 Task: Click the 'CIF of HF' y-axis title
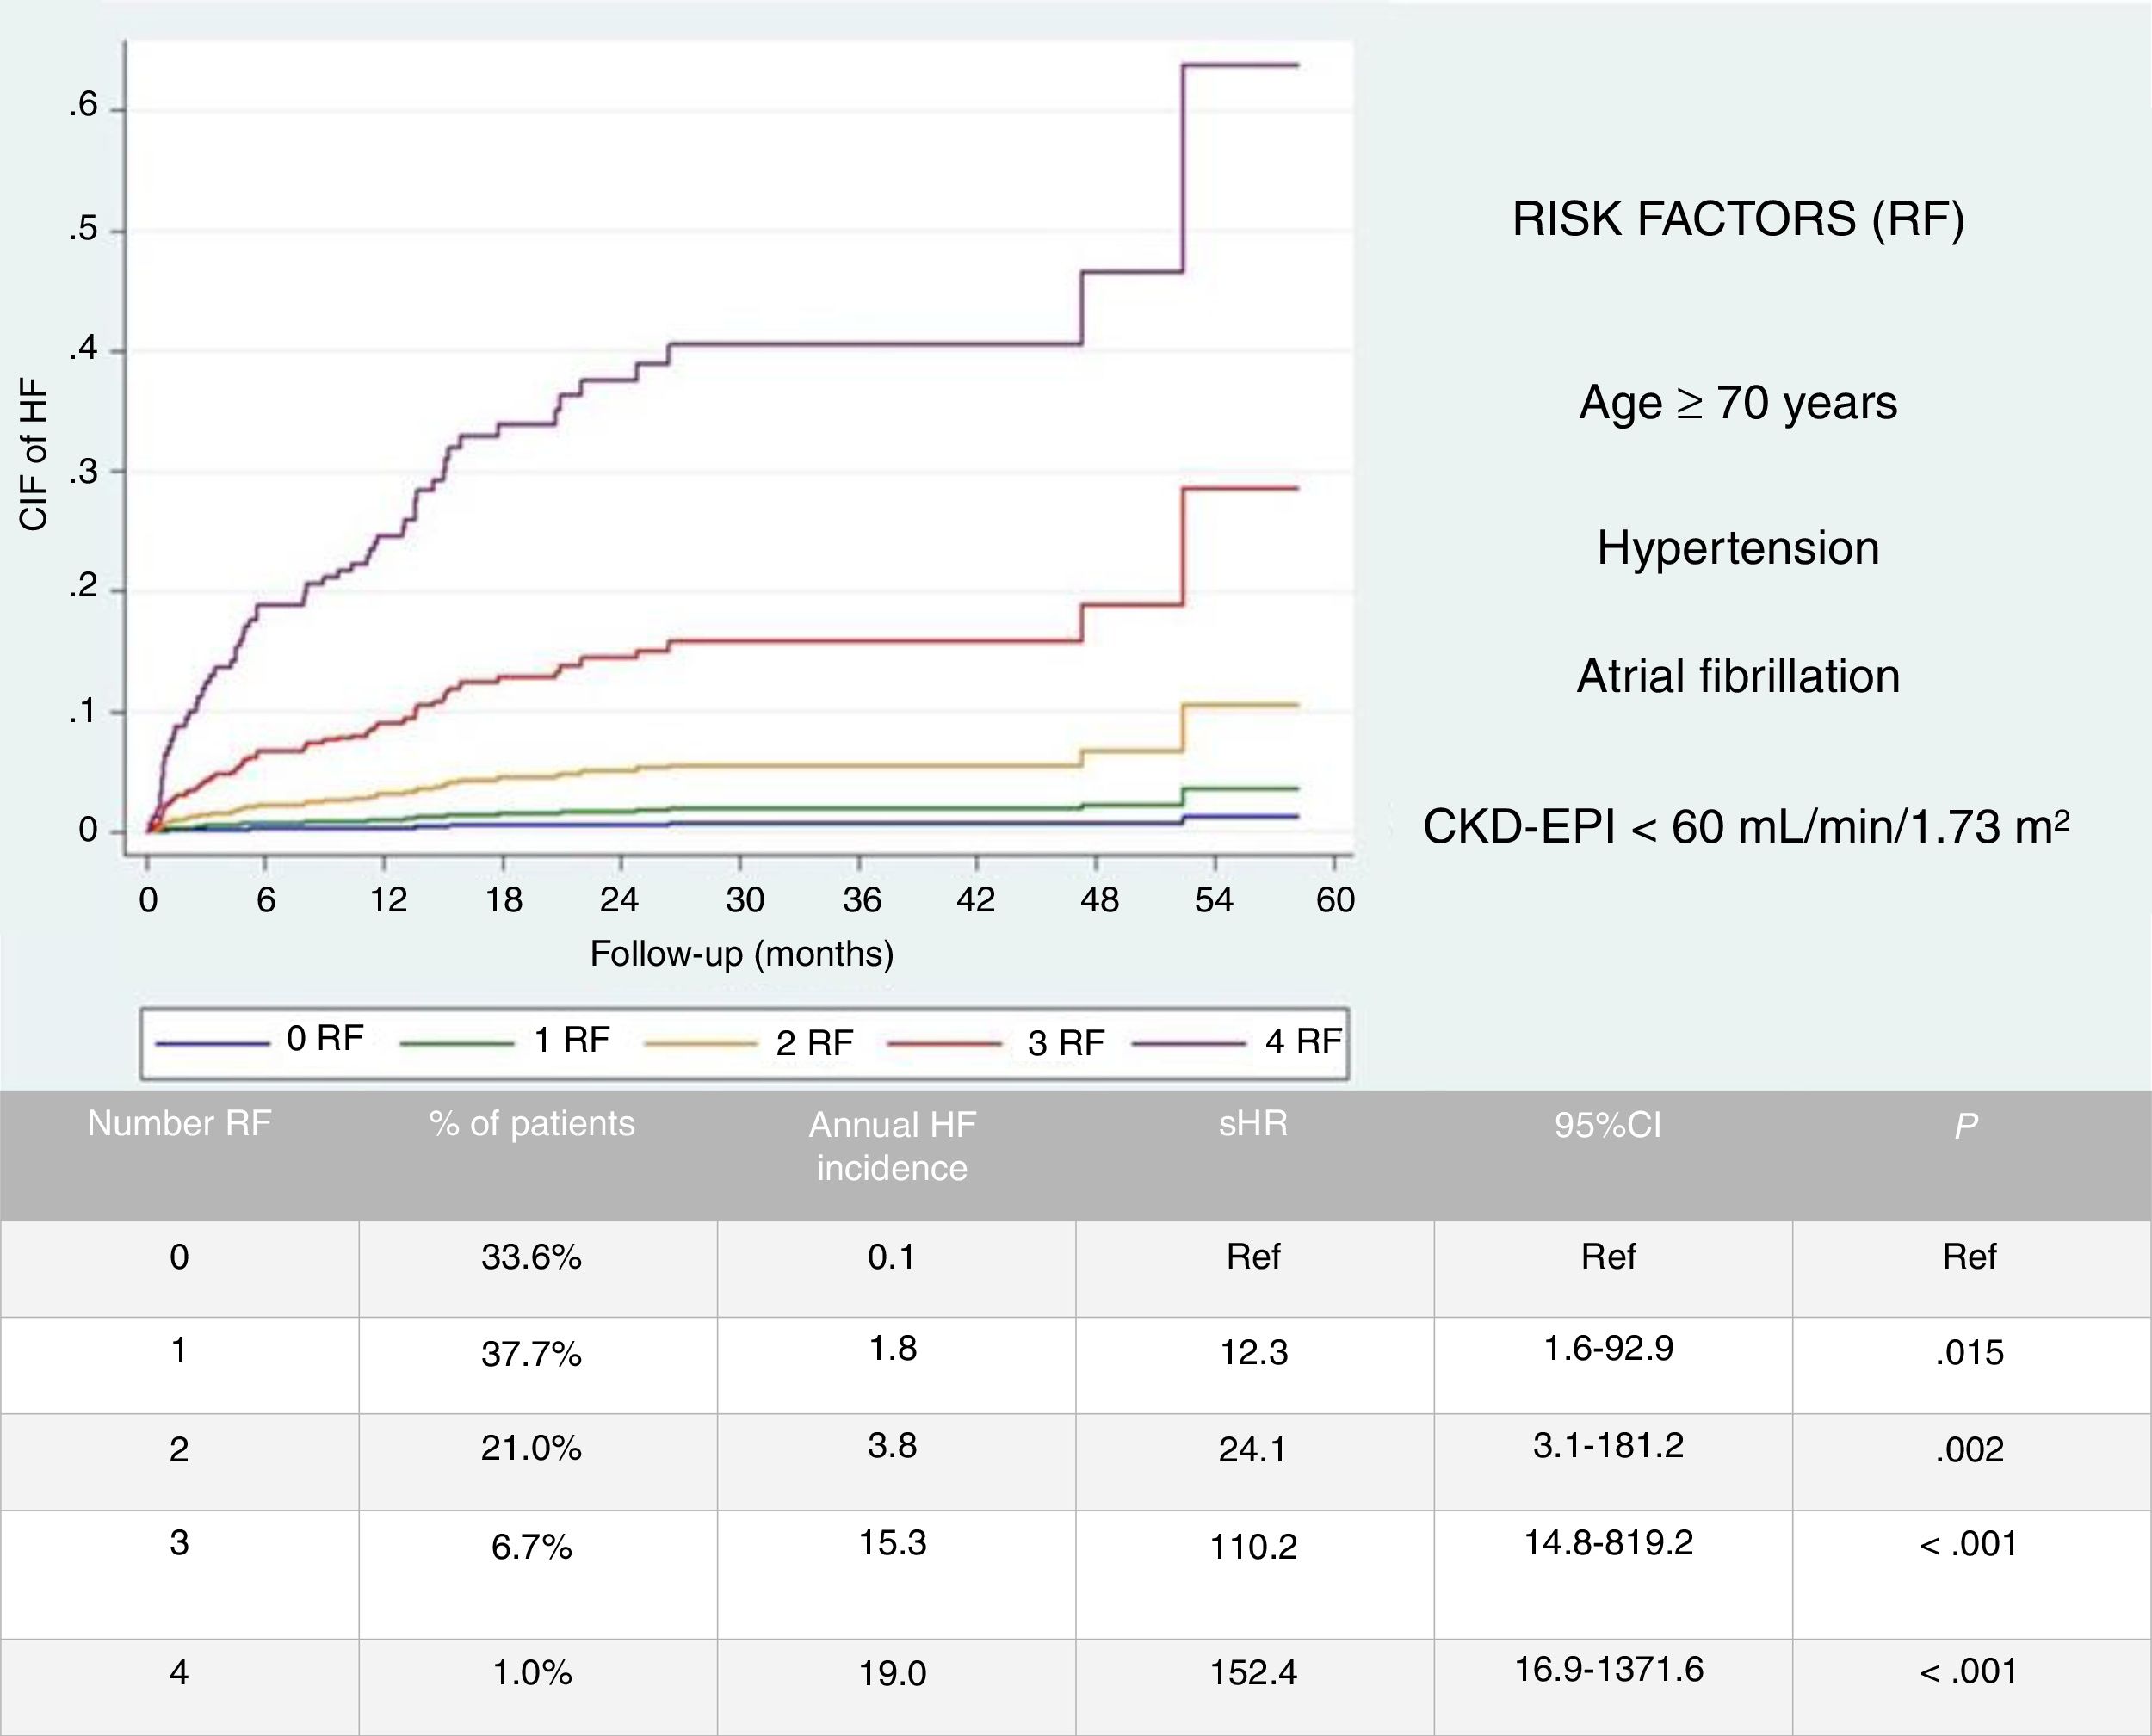click(x=34, y=459)
